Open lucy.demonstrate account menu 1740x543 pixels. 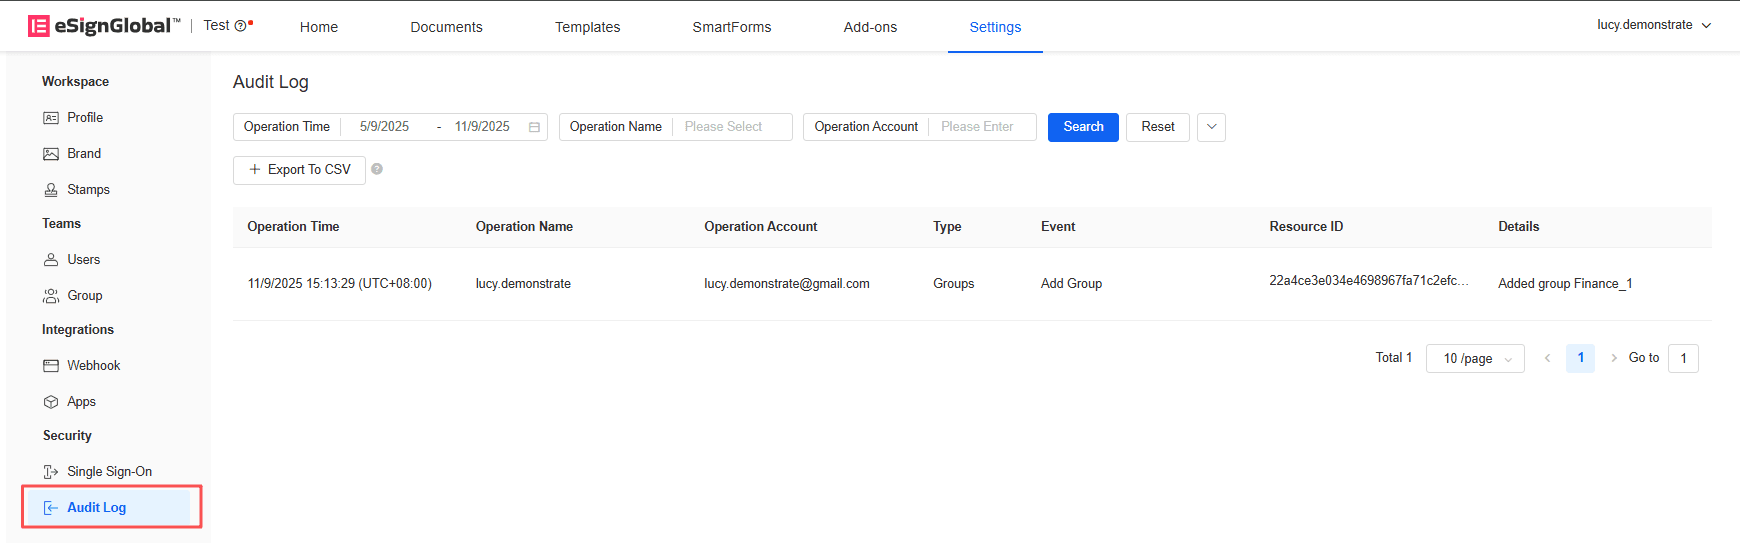(x=1653, y=25)
